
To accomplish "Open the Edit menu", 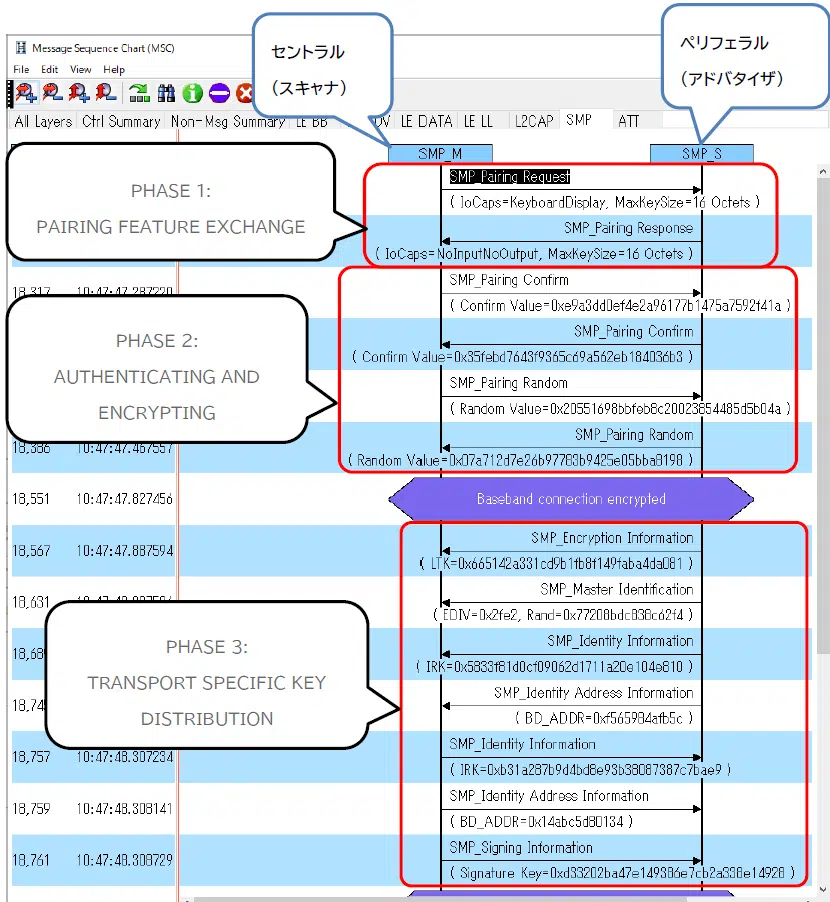I will [x=49, y=70].
